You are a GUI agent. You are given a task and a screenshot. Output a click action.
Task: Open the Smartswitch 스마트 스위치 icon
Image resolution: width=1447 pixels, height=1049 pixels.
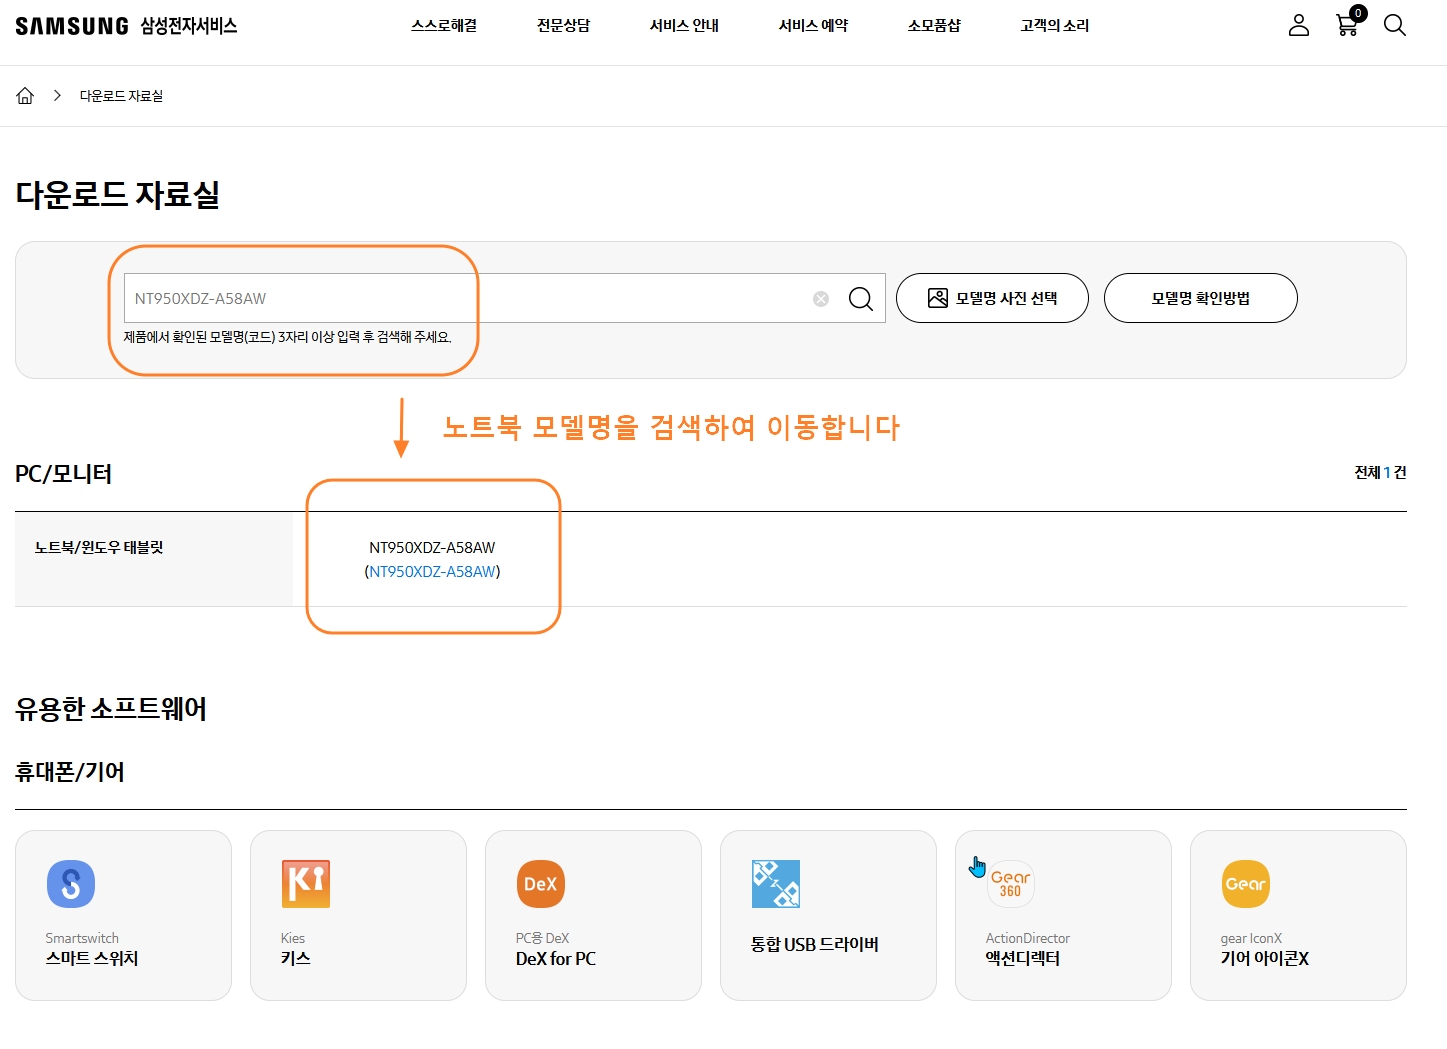click(x=70, y=883)
